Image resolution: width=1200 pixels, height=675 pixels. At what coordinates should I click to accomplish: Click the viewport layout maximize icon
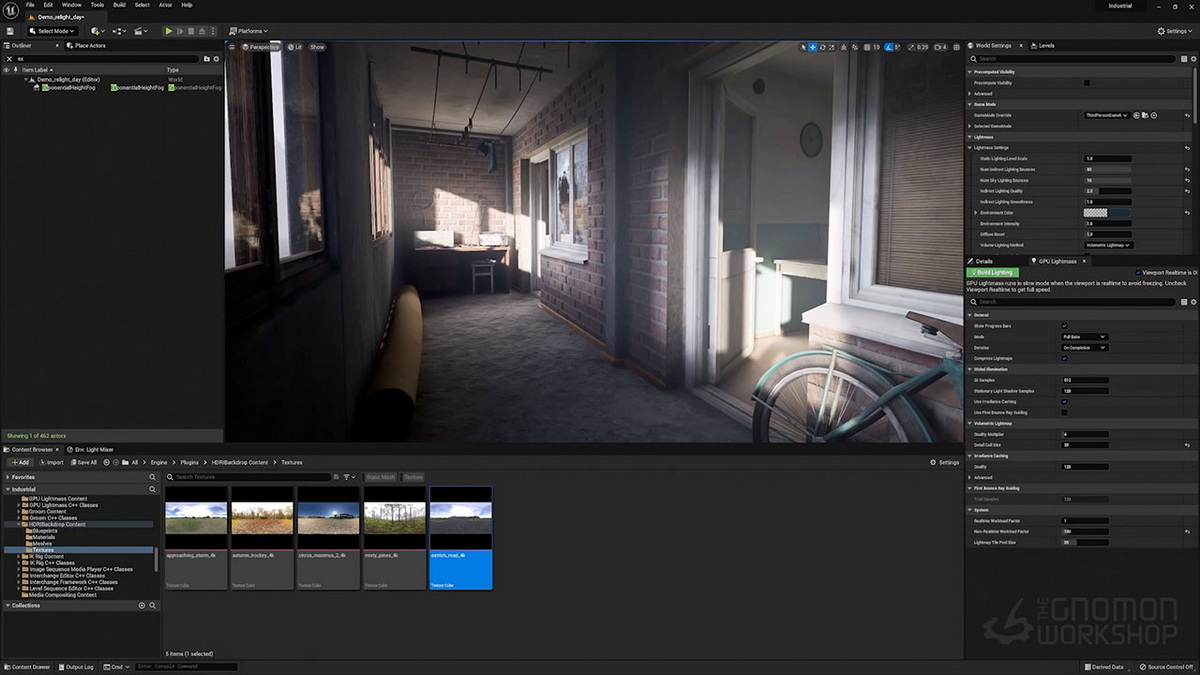tap(955, 47)
